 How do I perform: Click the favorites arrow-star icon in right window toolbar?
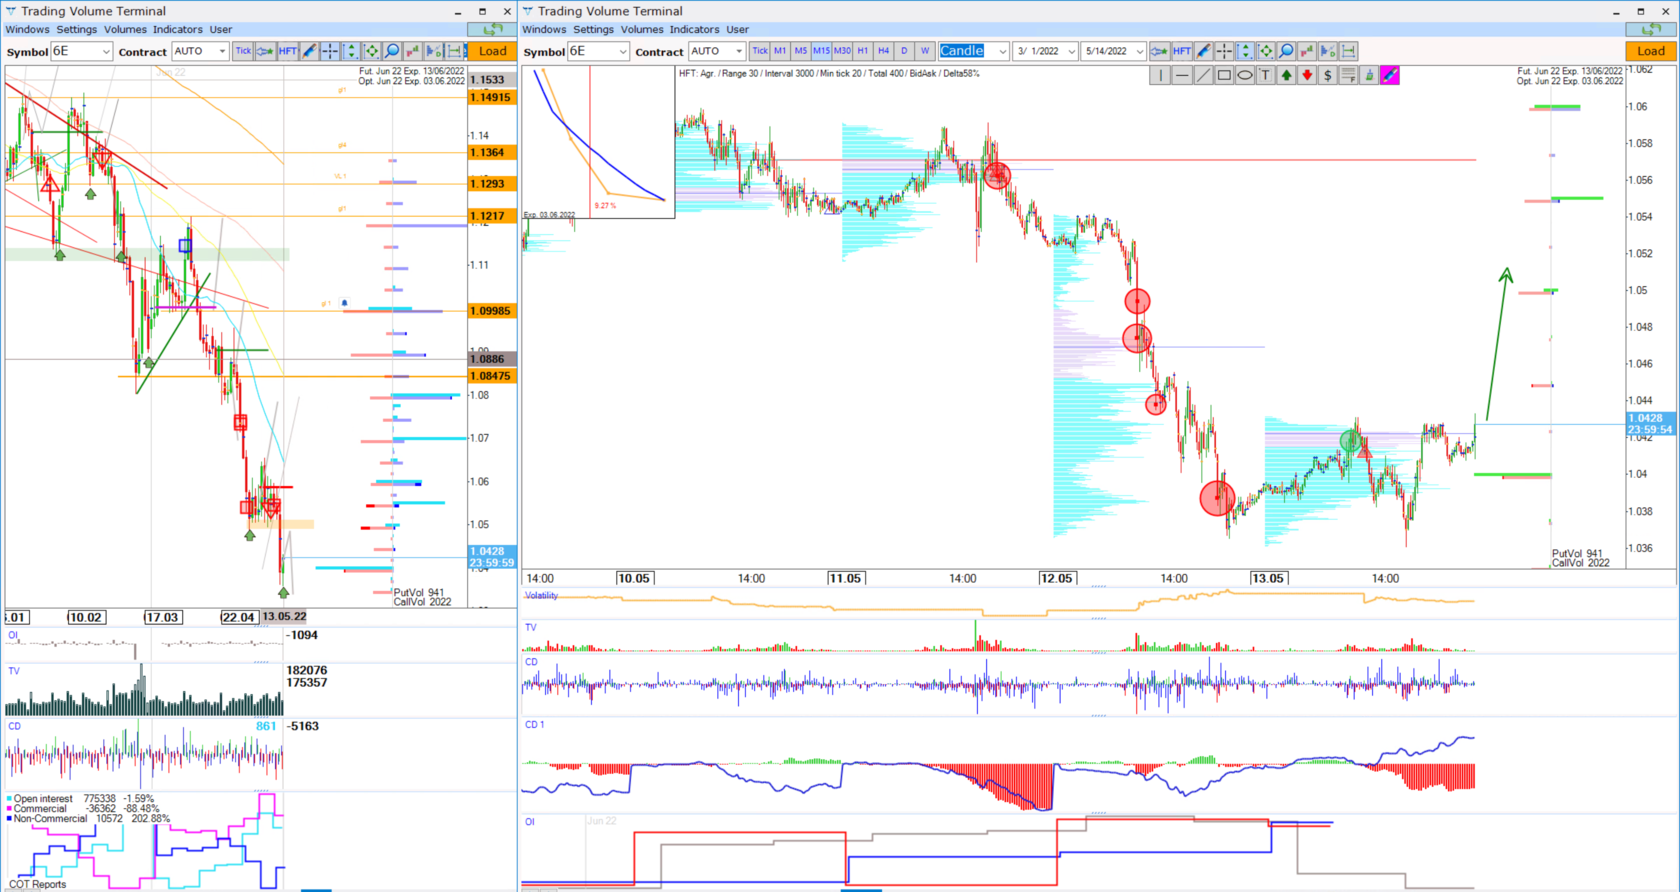click(x=1160, y=51)
